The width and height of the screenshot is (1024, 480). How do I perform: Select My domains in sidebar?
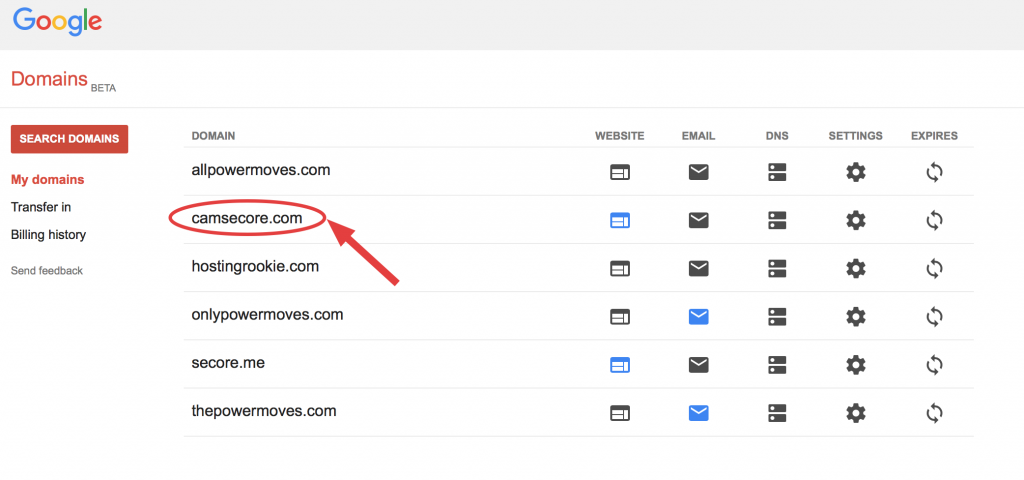tap(48, 180)
